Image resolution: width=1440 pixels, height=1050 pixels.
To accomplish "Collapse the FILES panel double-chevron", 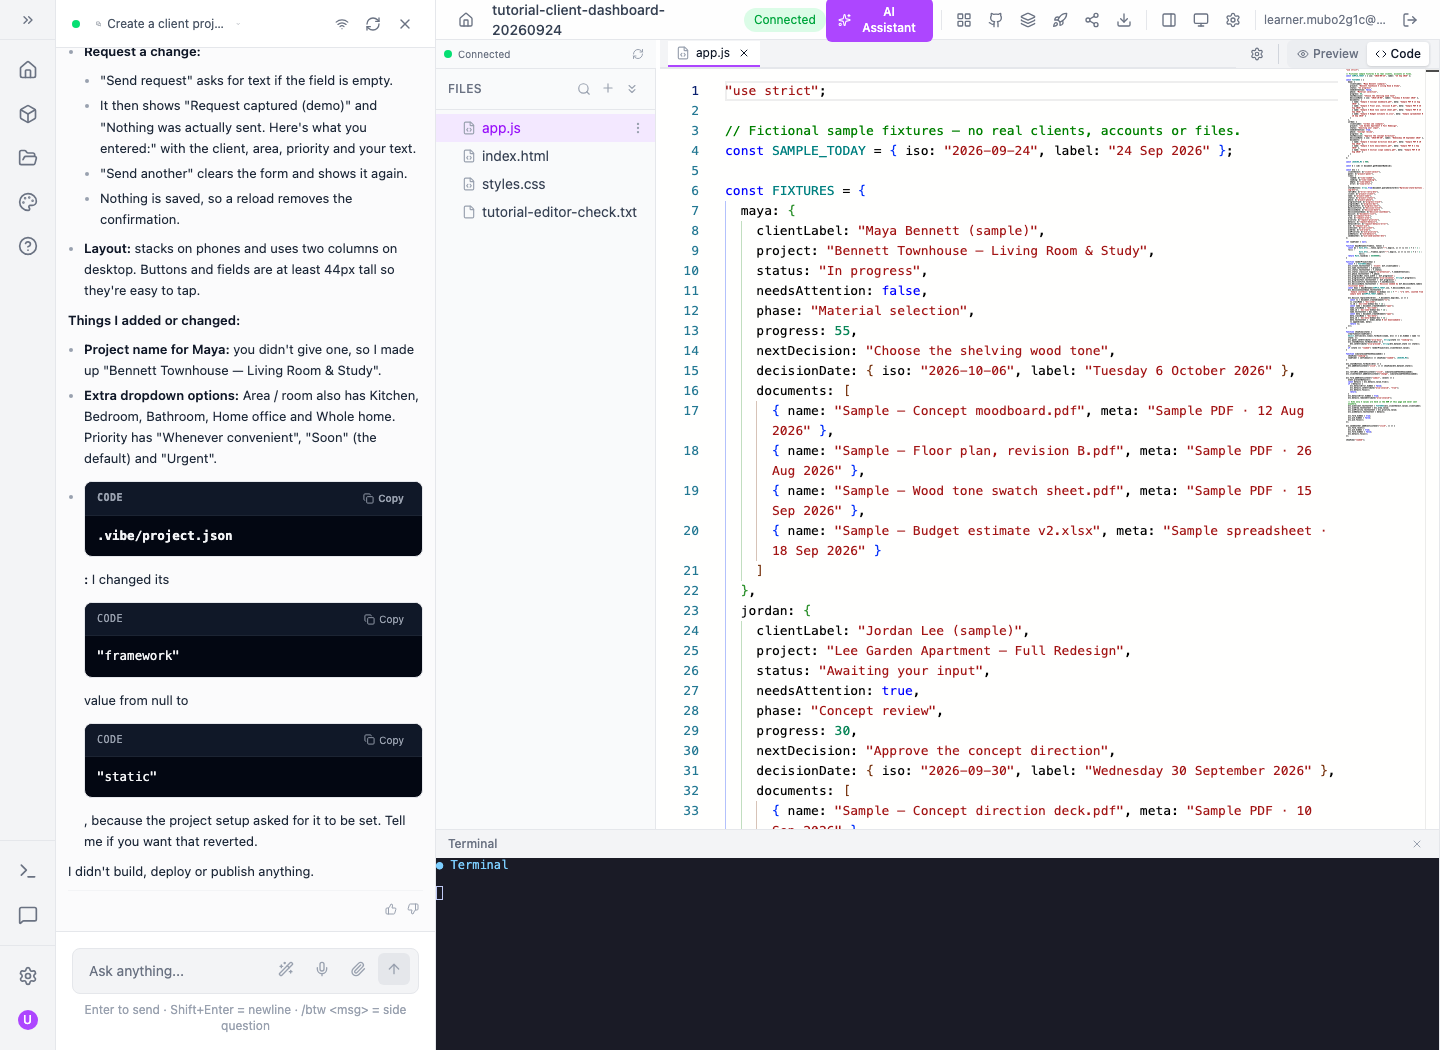I will coord(632,89).
